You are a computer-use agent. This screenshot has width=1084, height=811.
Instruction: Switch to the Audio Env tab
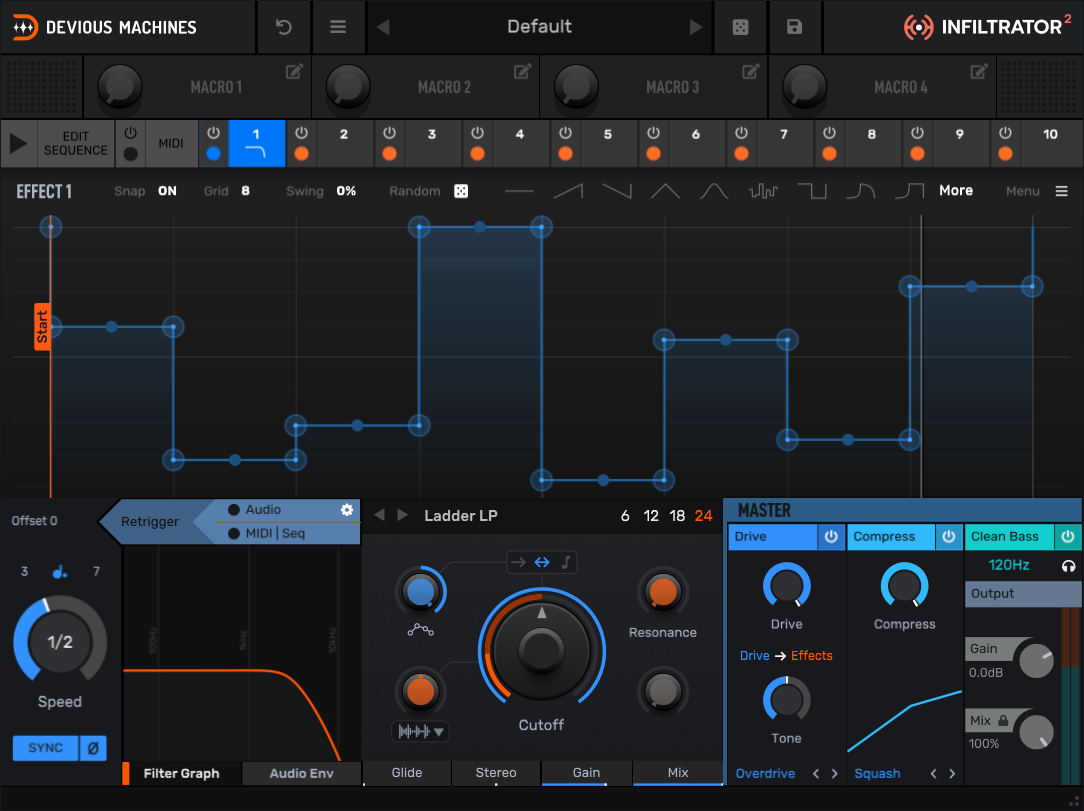[301, 773]
